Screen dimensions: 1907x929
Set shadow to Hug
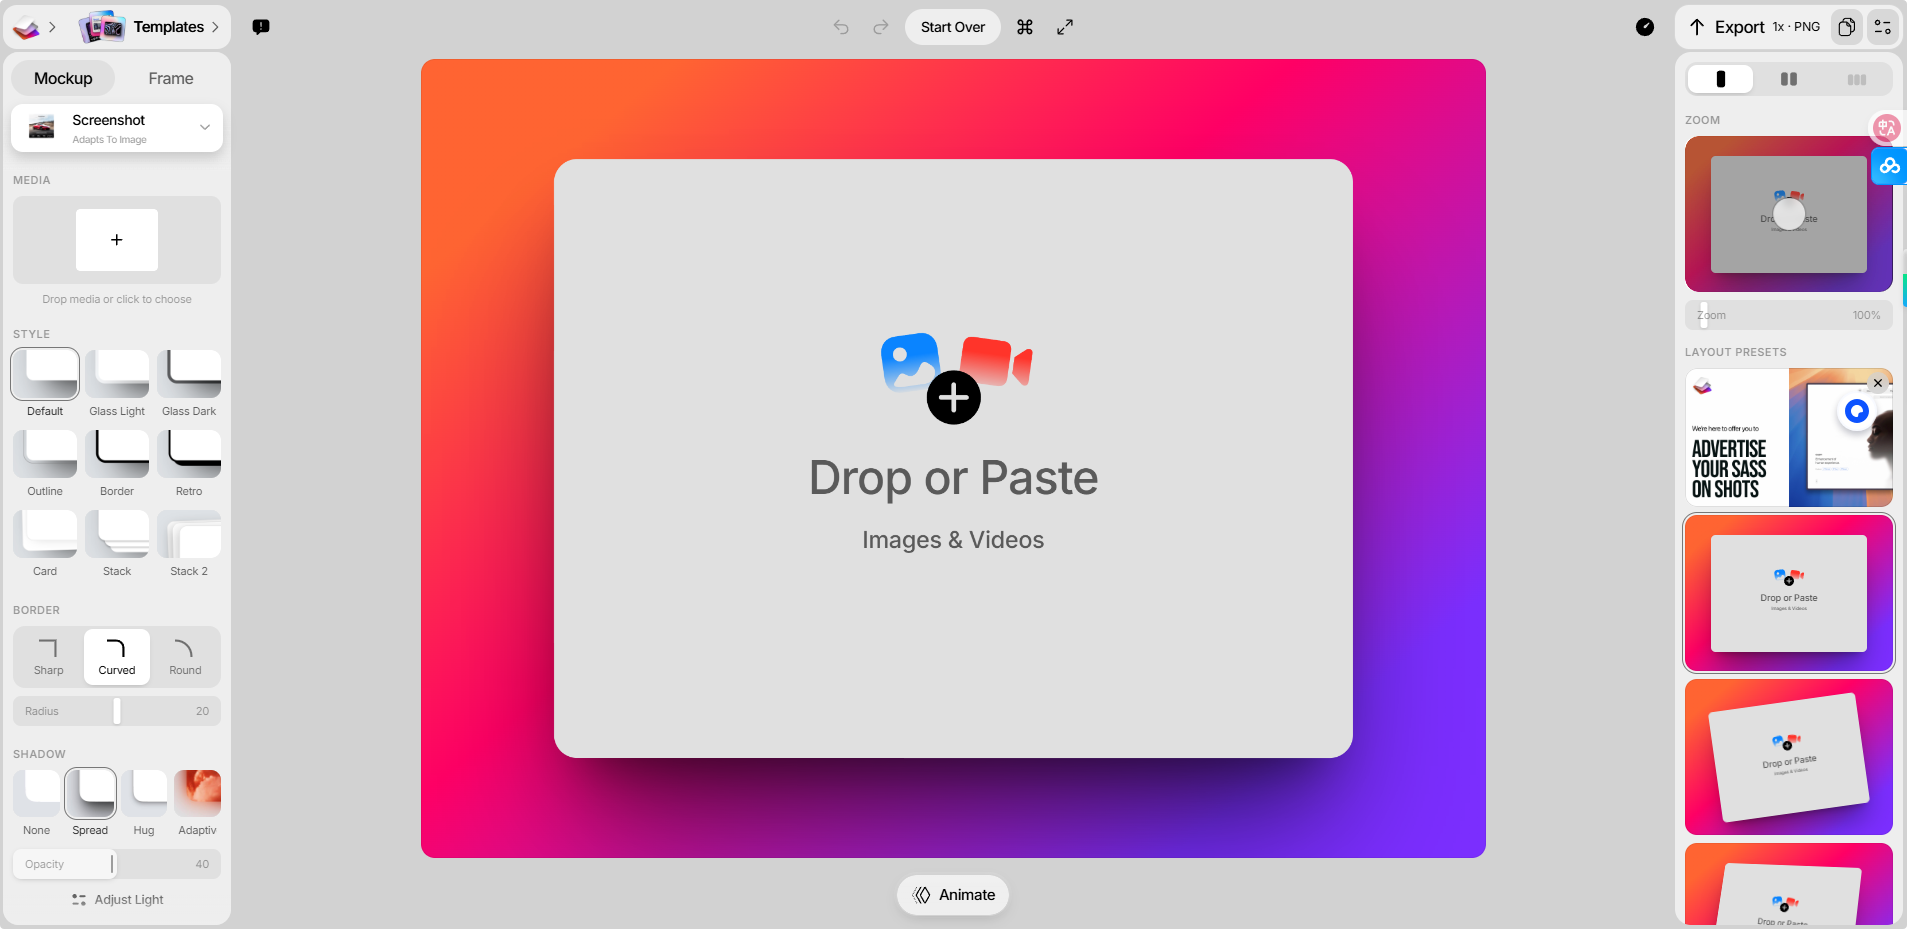point(144,804)
